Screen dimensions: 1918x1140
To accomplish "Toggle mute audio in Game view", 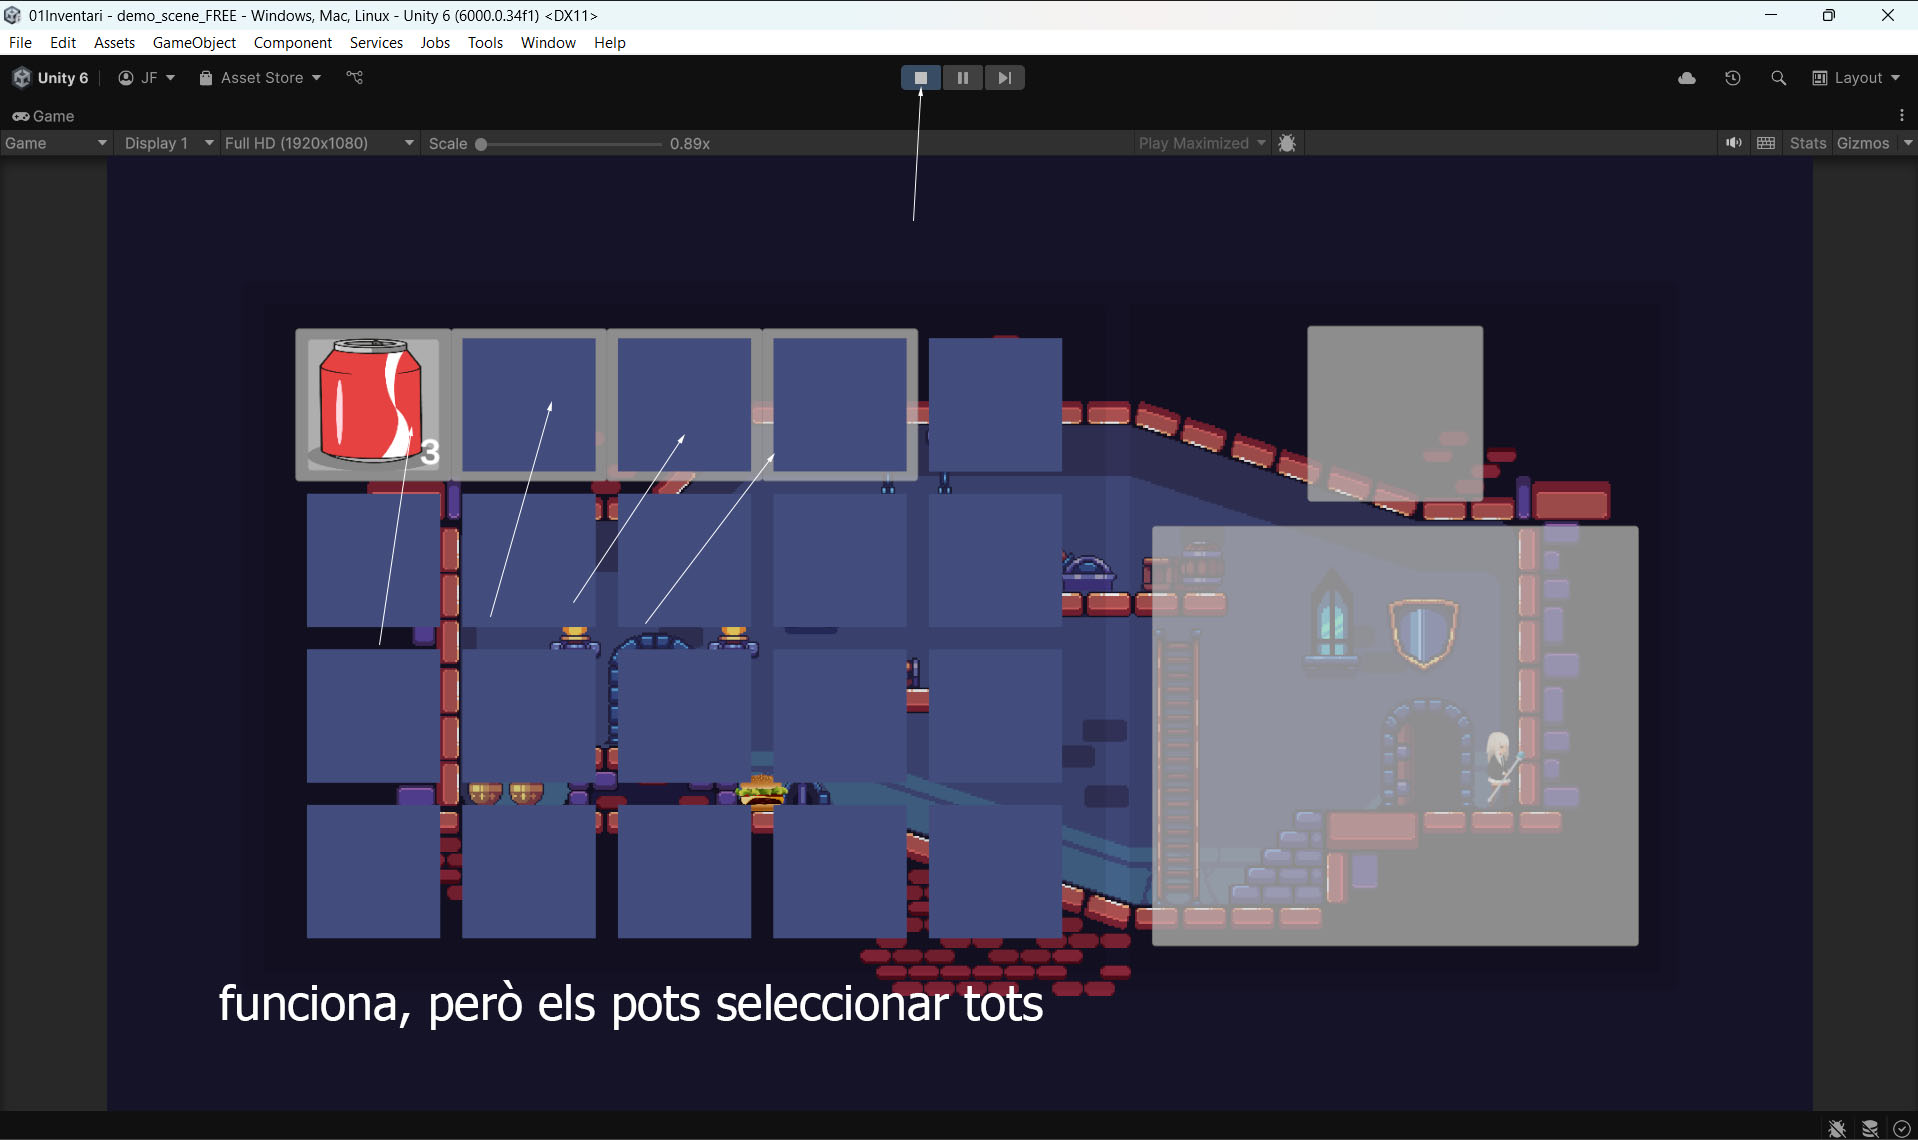I will (1733, 143).
